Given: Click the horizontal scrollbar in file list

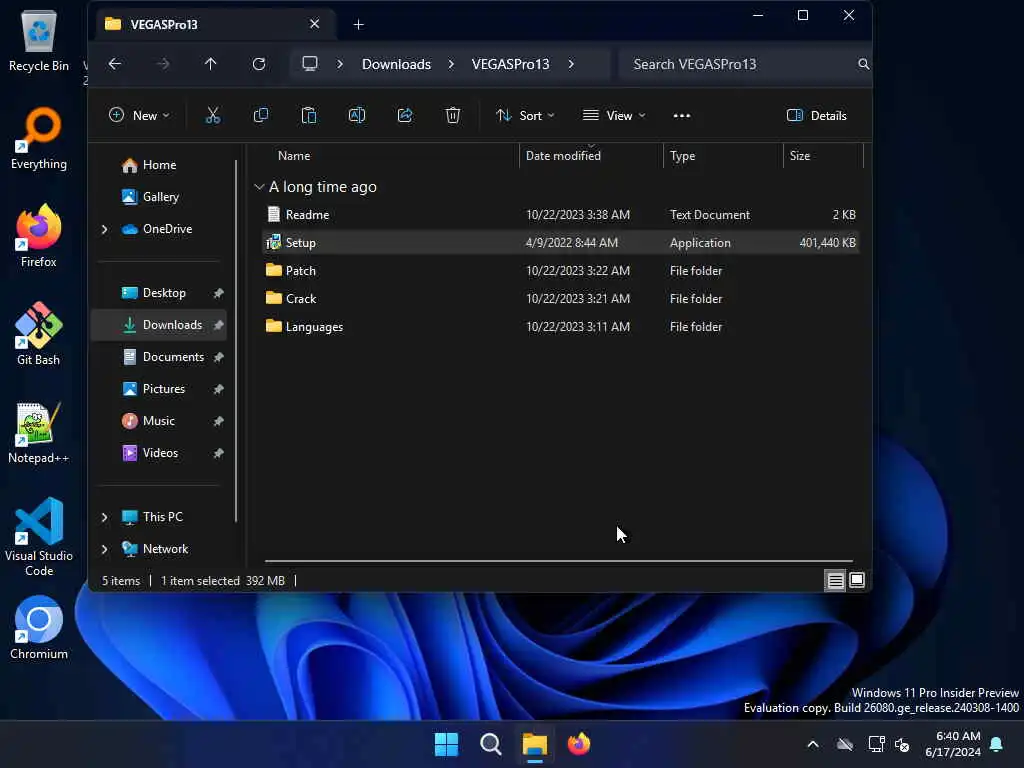Looking at the screenshot, I should (558, 561).
